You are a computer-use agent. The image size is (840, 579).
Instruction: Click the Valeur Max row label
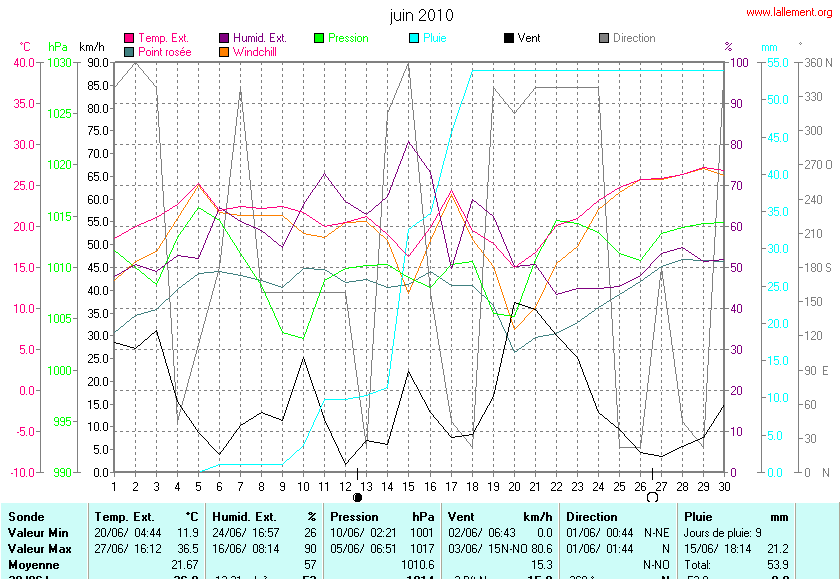click(x=39, y=549)
